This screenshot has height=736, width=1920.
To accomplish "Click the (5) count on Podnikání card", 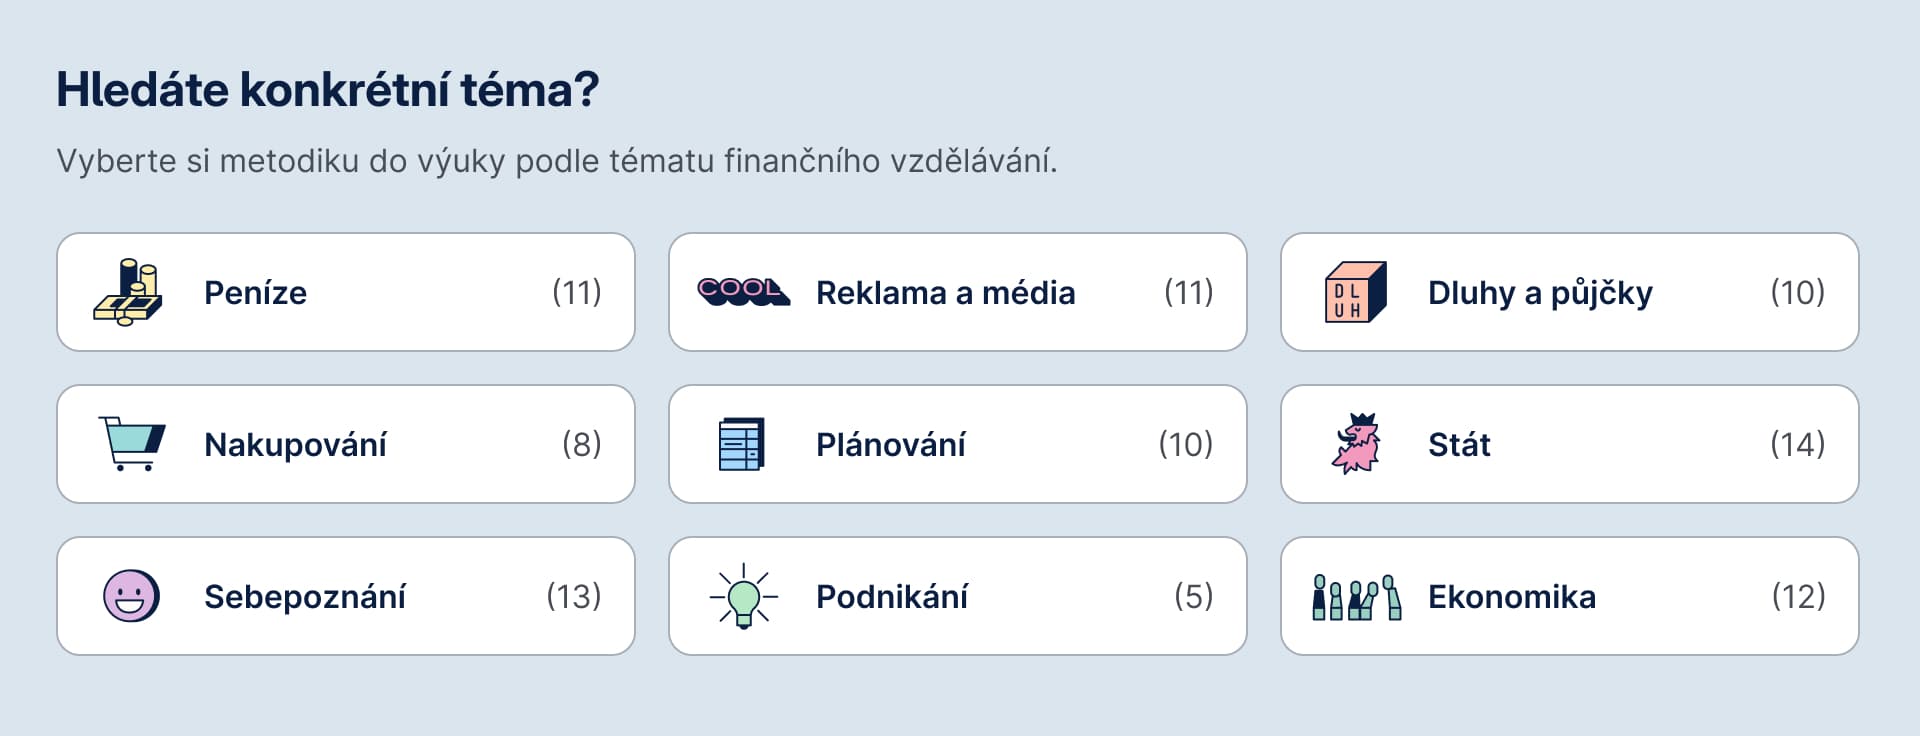I will (x=1193, y=596).
